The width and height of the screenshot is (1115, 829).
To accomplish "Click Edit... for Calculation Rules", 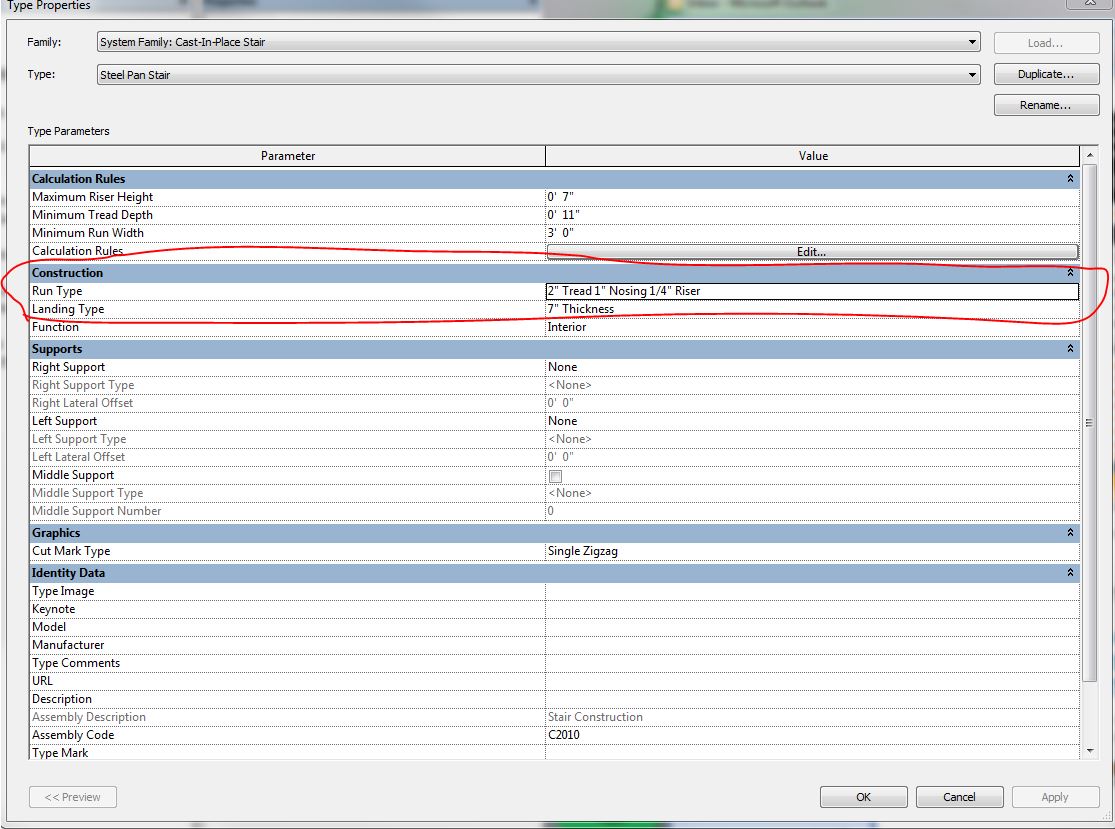I will (812, 252).
